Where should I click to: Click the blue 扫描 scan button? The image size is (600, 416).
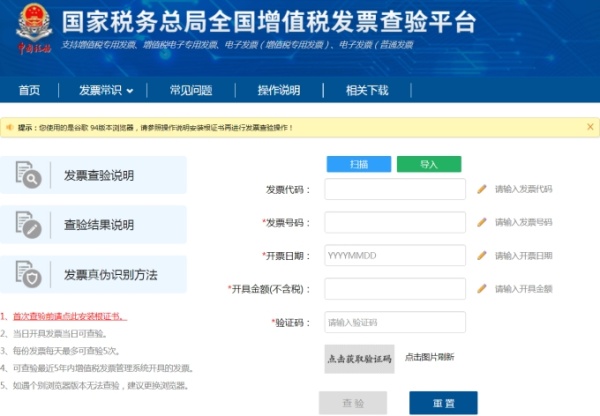point(359,164)
